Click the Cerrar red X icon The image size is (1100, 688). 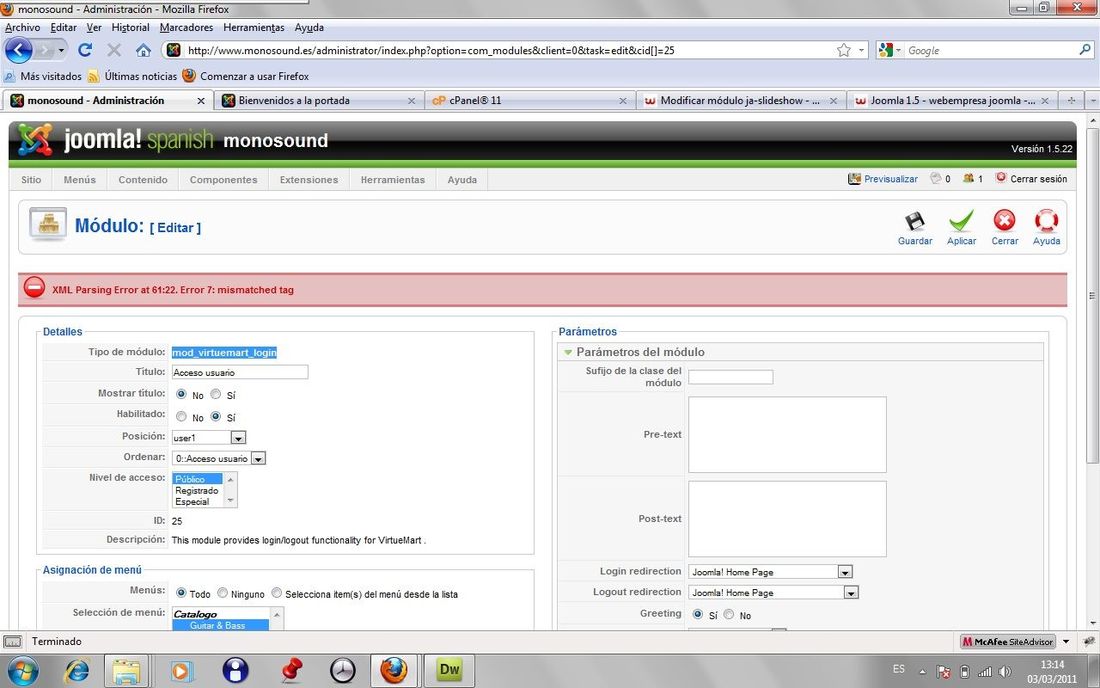pos(1005,221)
